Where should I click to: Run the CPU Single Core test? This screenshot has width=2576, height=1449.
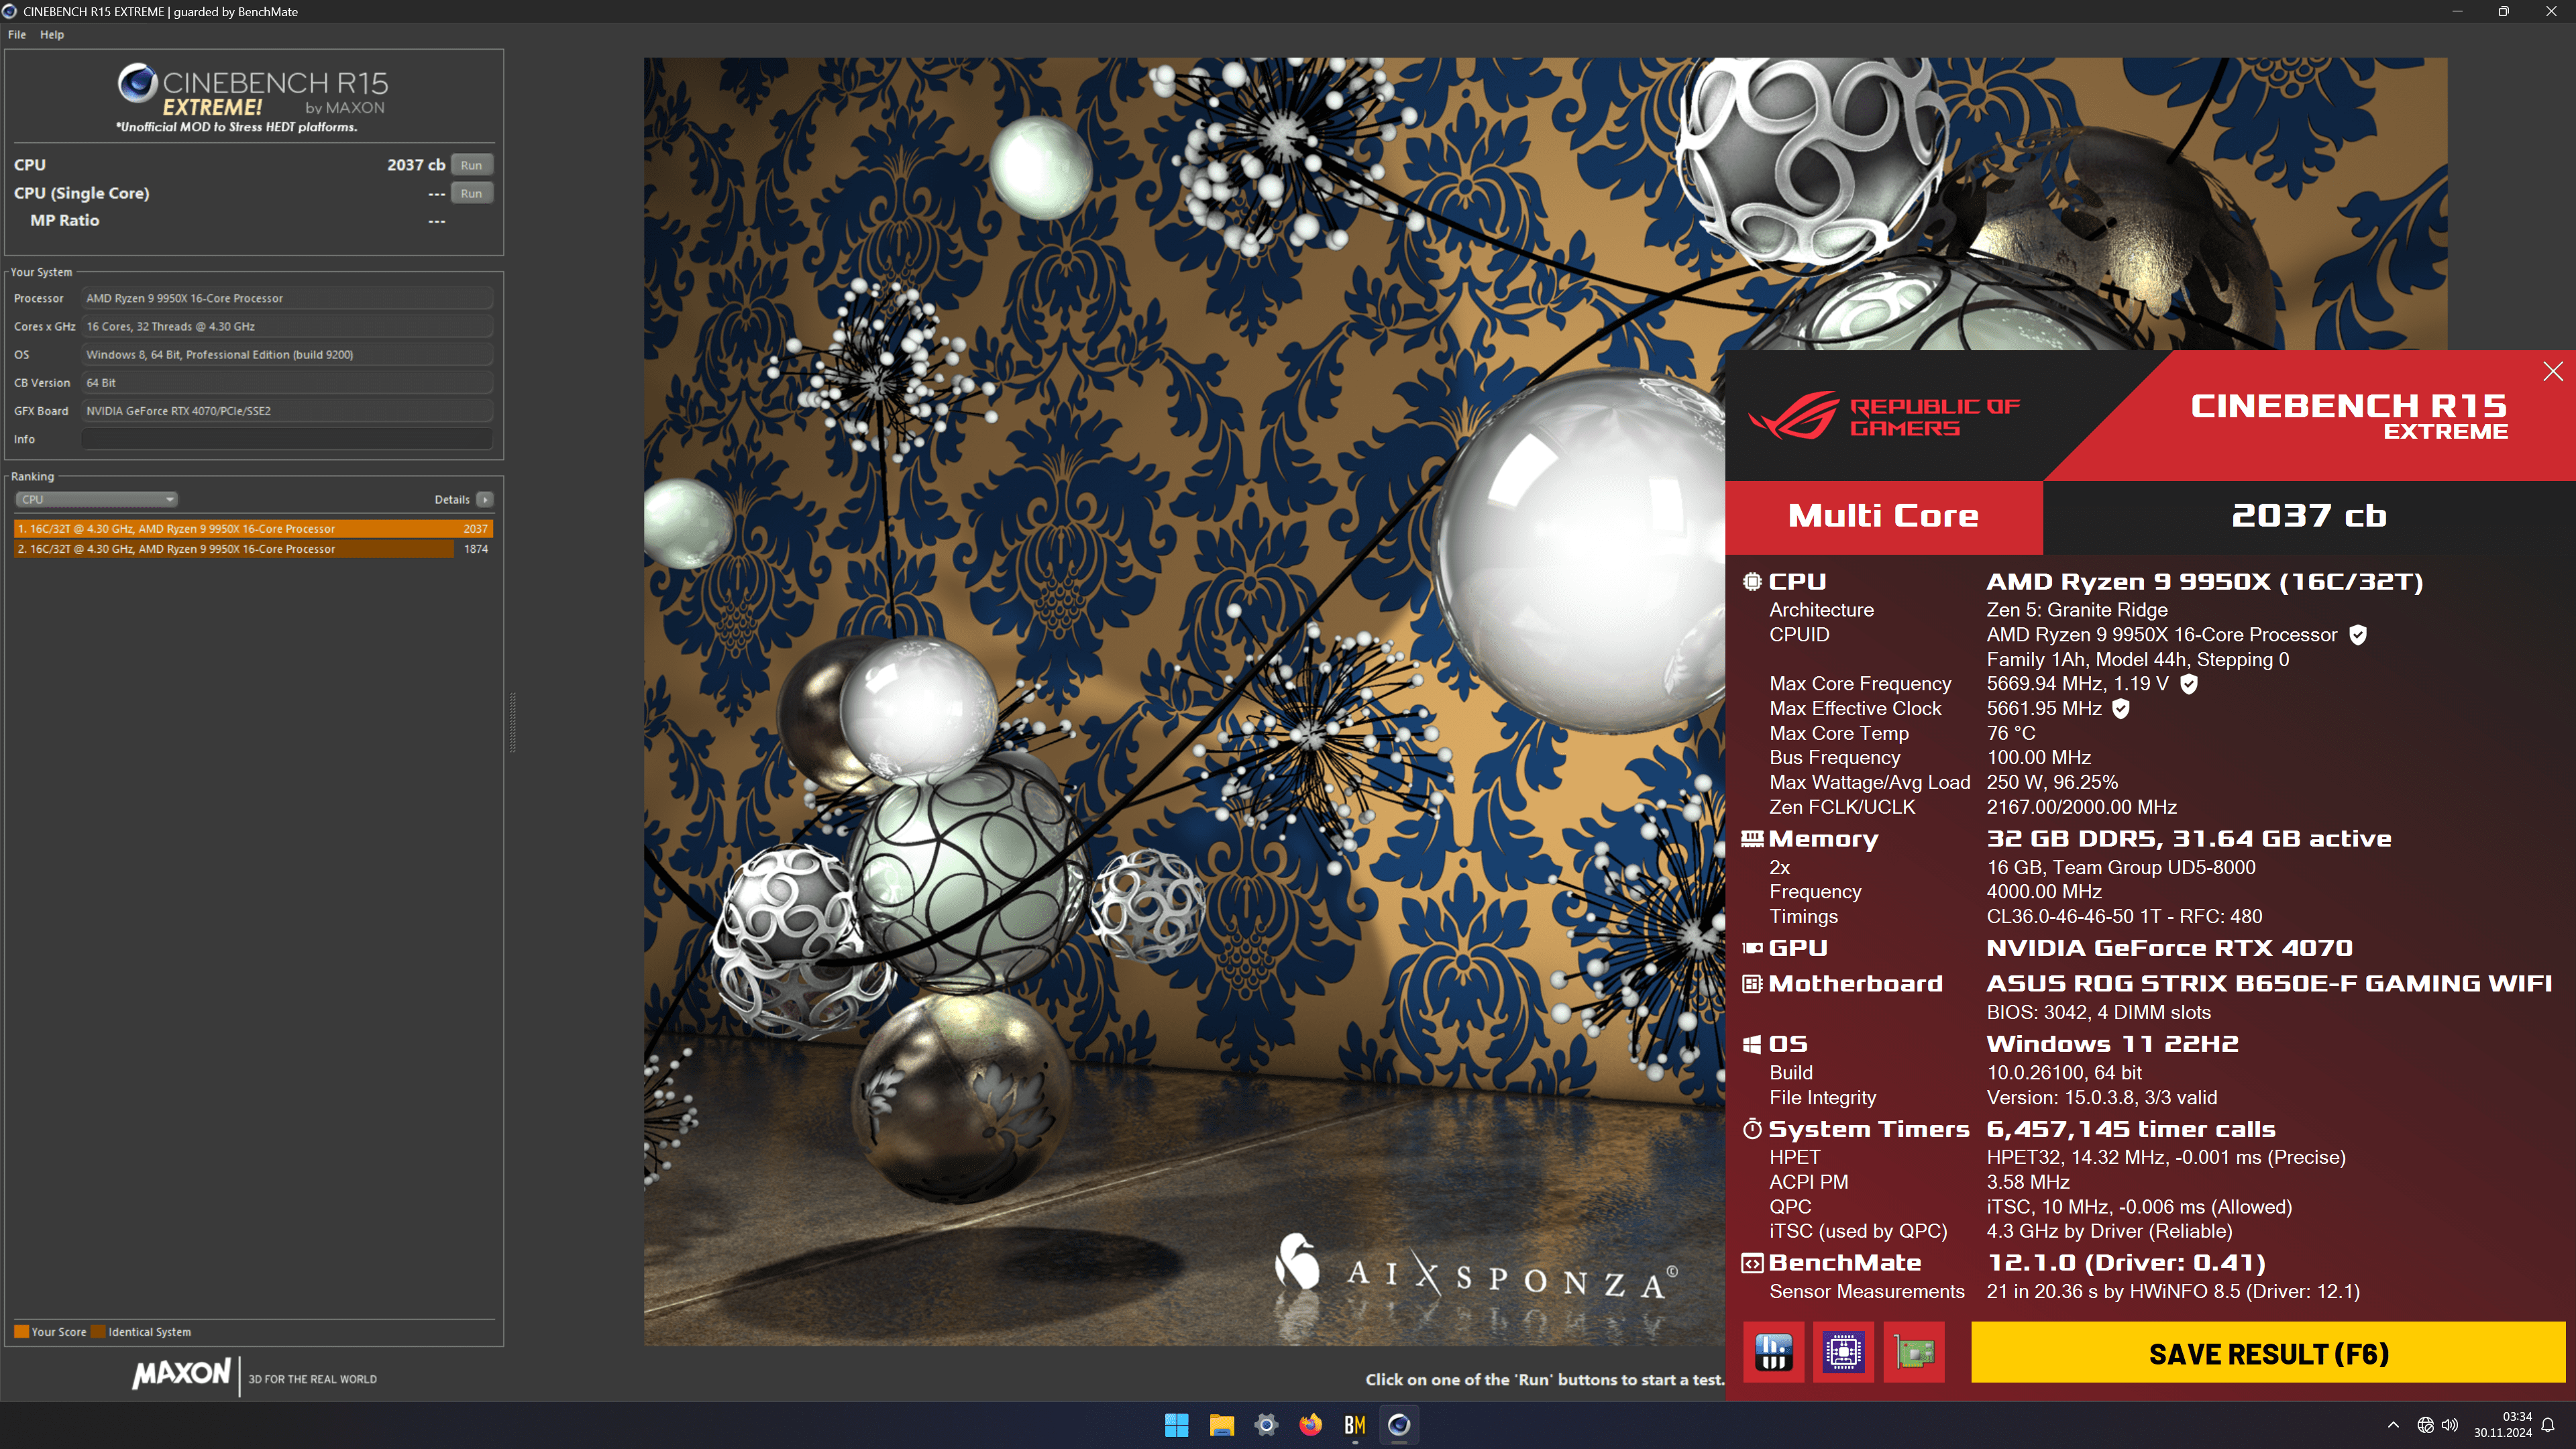tap(471, 193)
